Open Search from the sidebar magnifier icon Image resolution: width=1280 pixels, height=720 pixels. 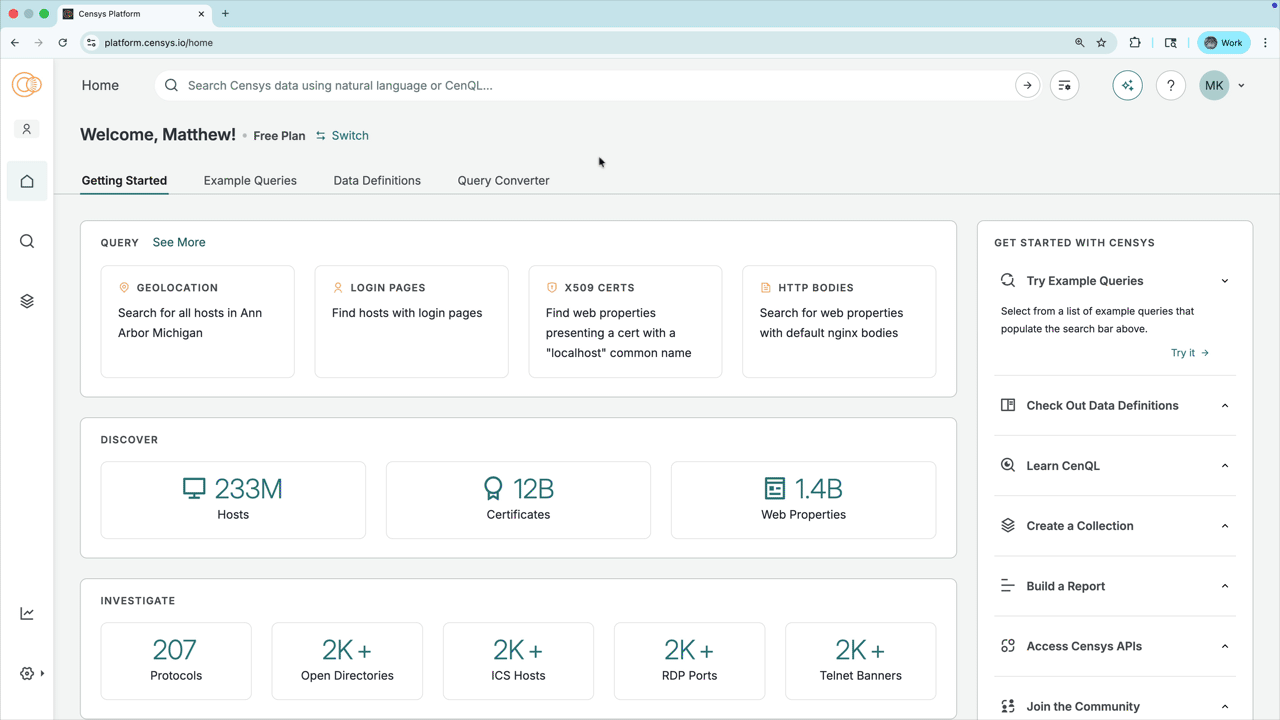click(x=27, y=241)
